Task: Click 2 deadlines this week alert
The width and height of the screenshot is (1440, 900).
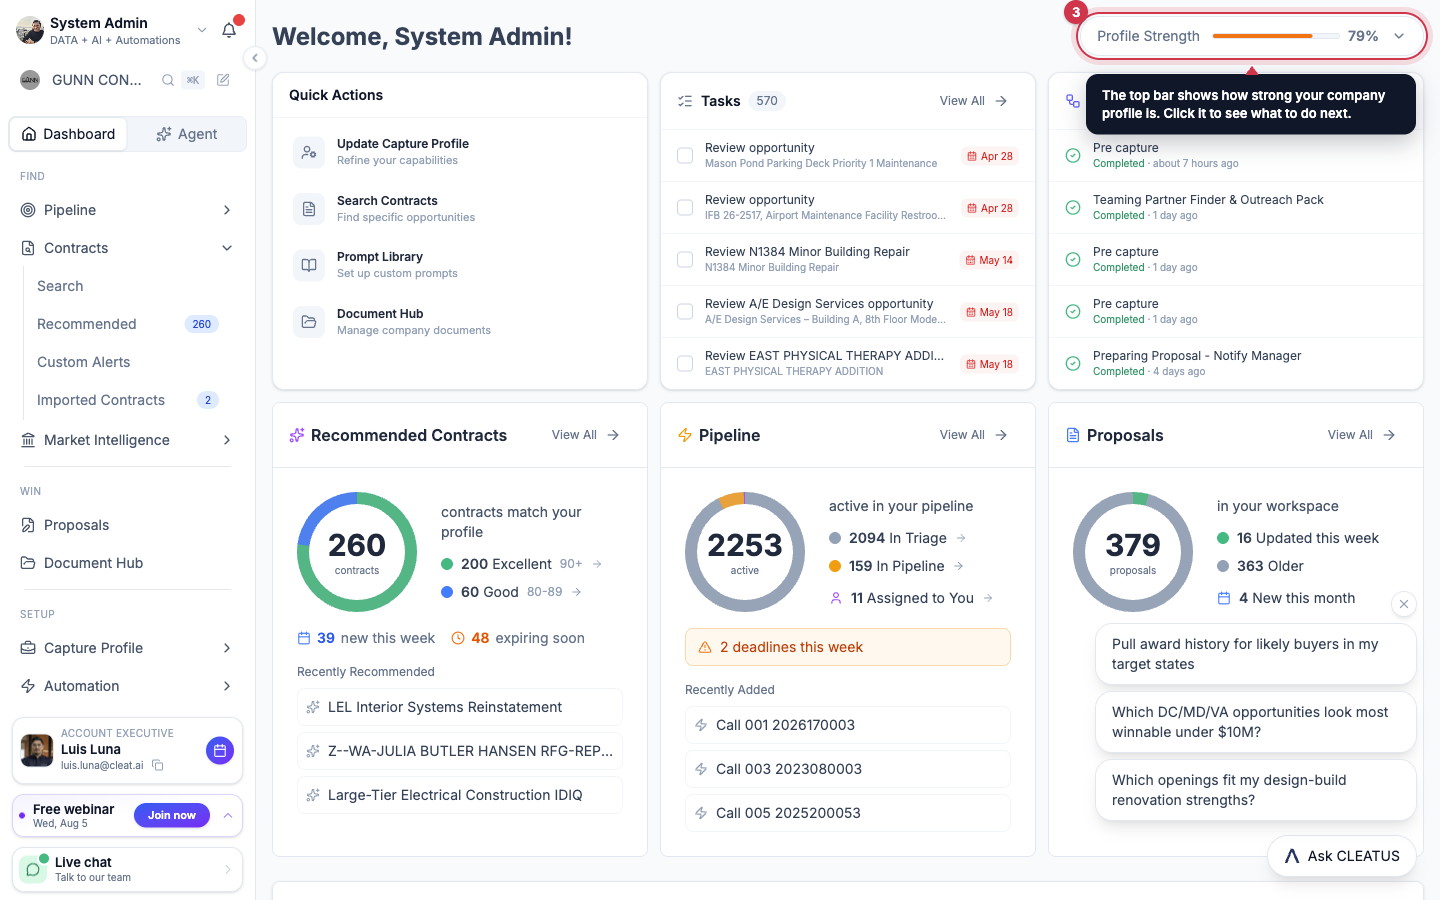Action: pyautogui.click(x=848, y=647)
